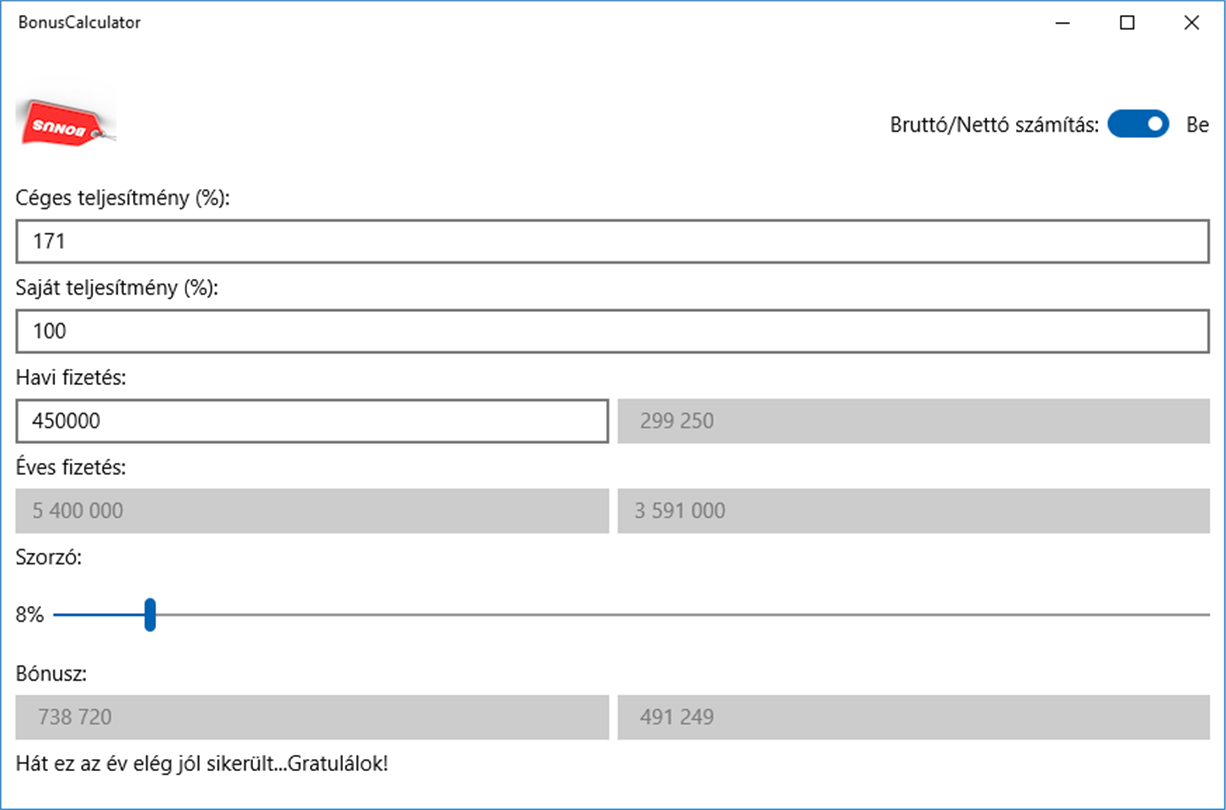The width and height of the screenshot is (1226, 810).
Task: Maximize the BonusCalculator window
Action: (1127, 23)
